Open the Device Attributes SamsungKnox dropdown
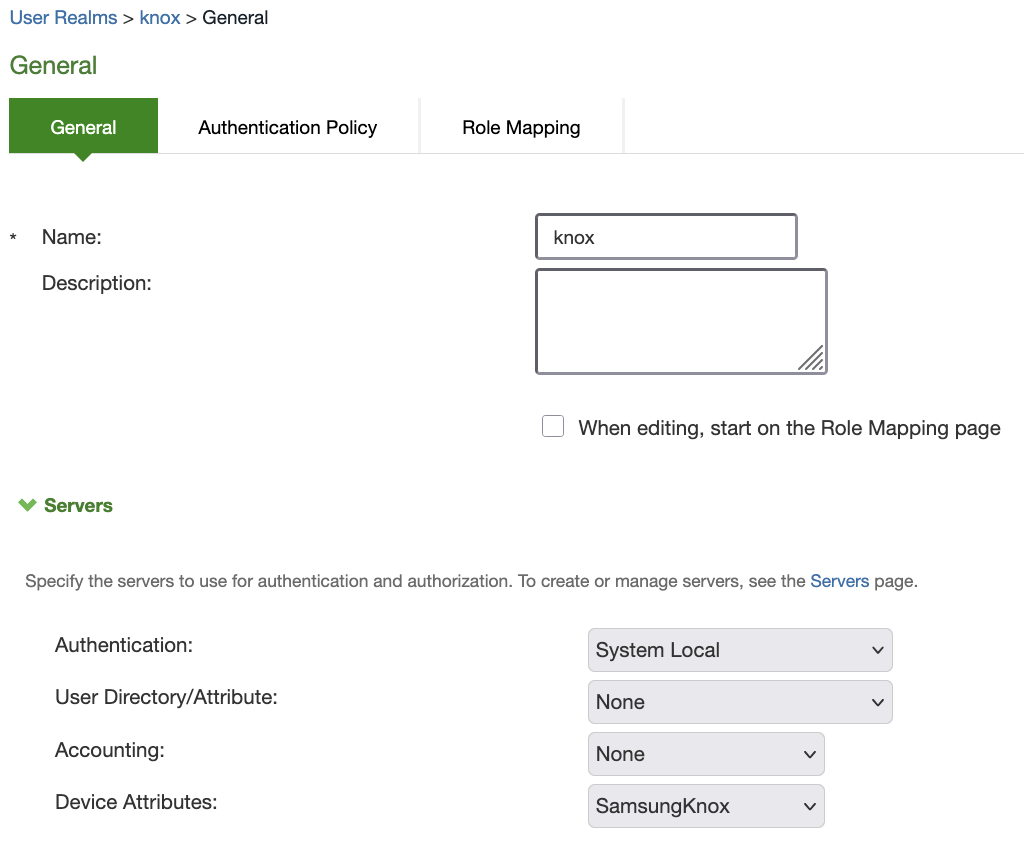 pos(706,806)
